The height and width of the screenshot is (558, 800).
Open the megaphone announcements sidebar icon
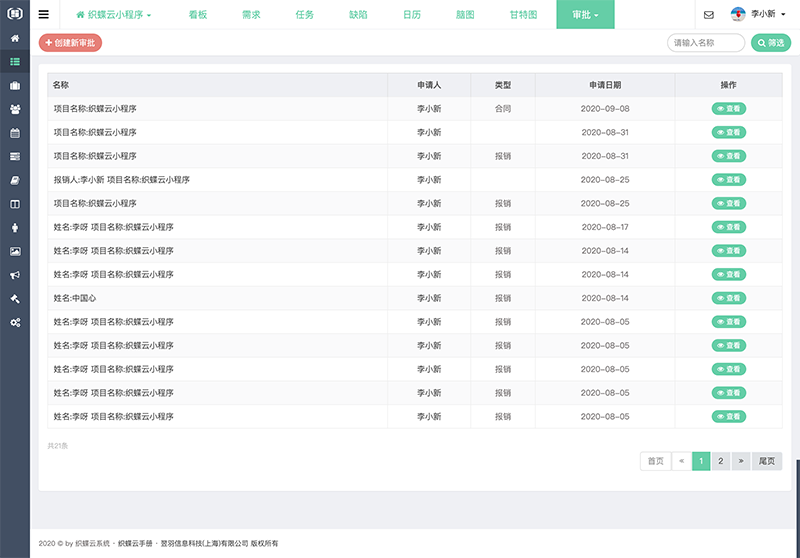pos(14,275)
